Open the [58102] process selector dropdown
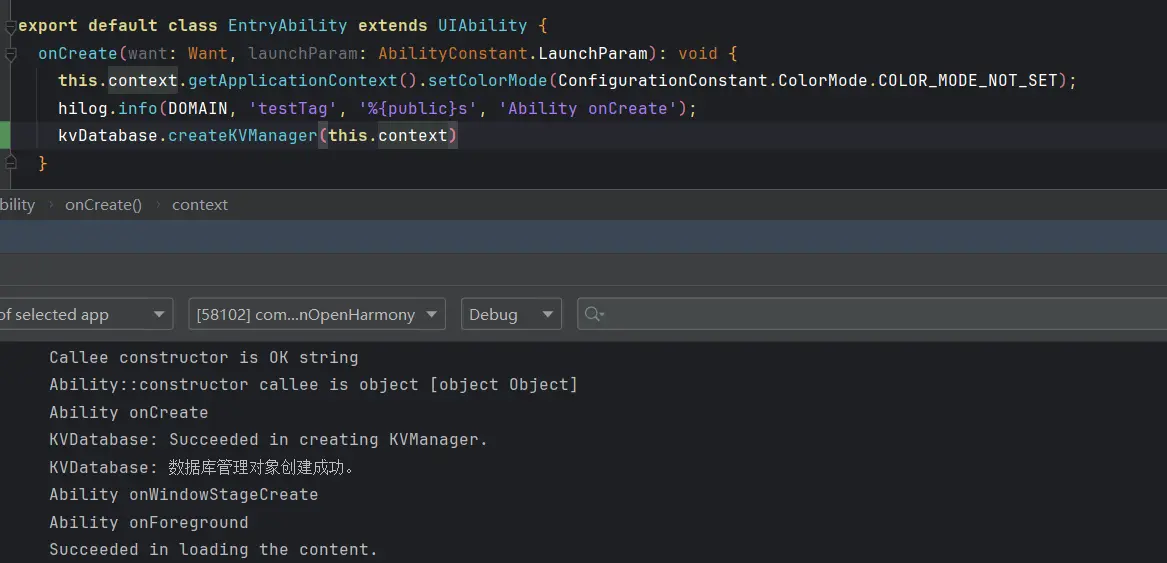 (316, 314)
